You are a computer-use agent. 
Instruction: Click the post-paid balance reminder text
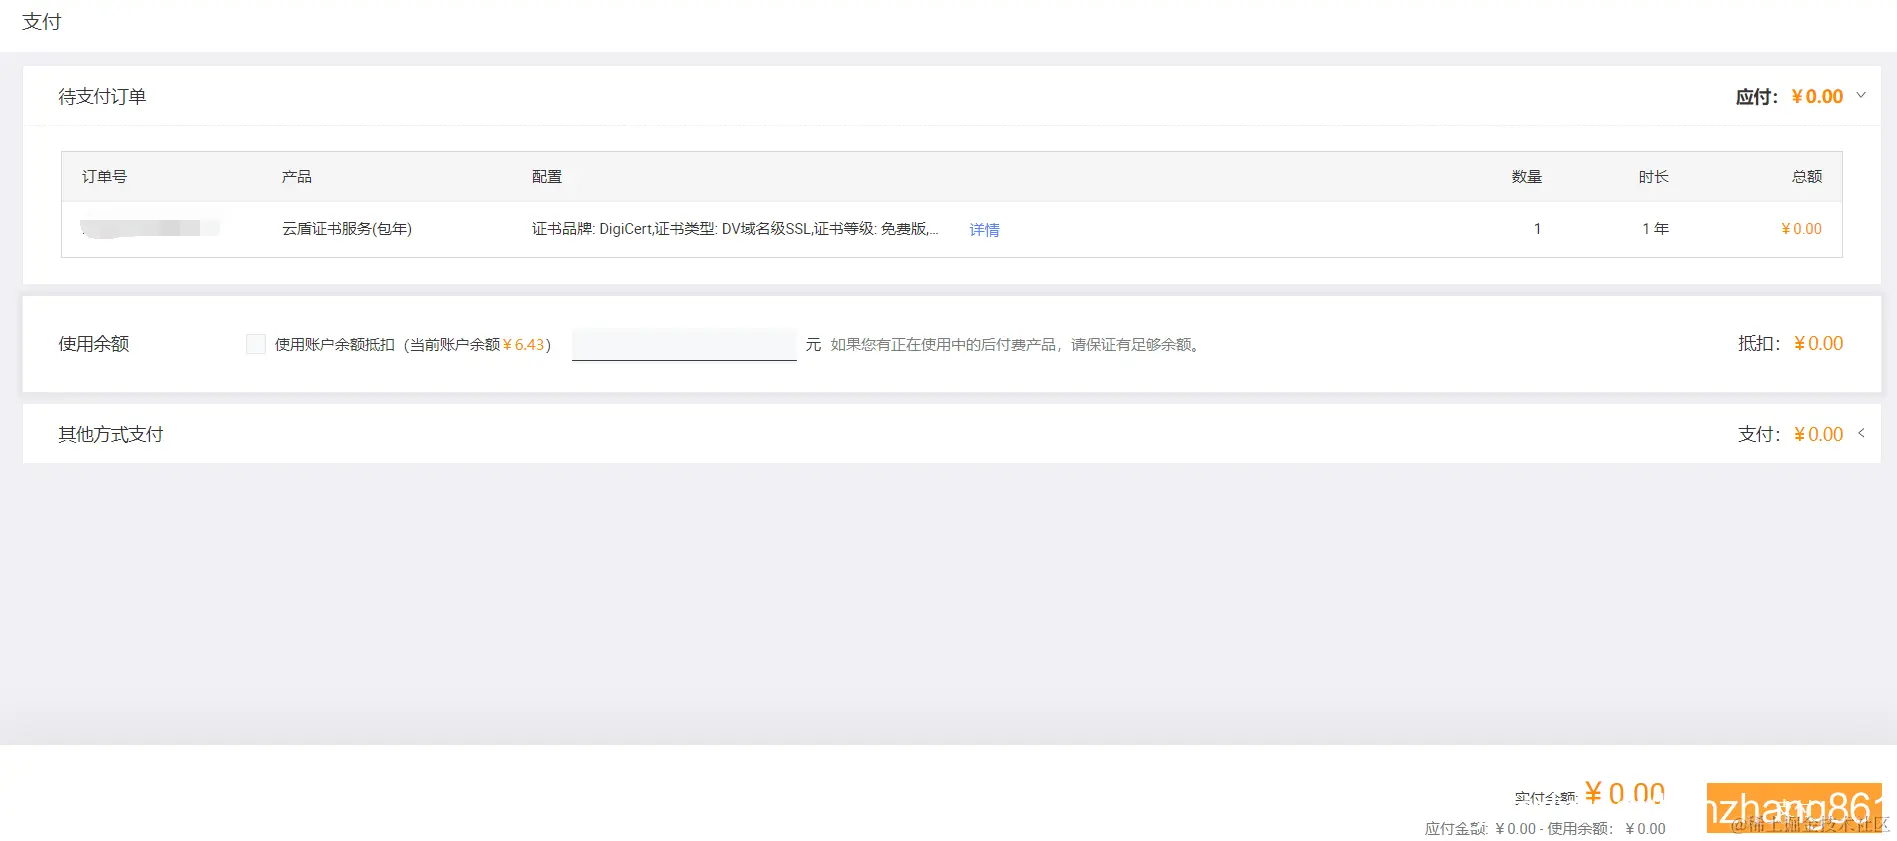pyautogui.click(x=1015, y=345)
